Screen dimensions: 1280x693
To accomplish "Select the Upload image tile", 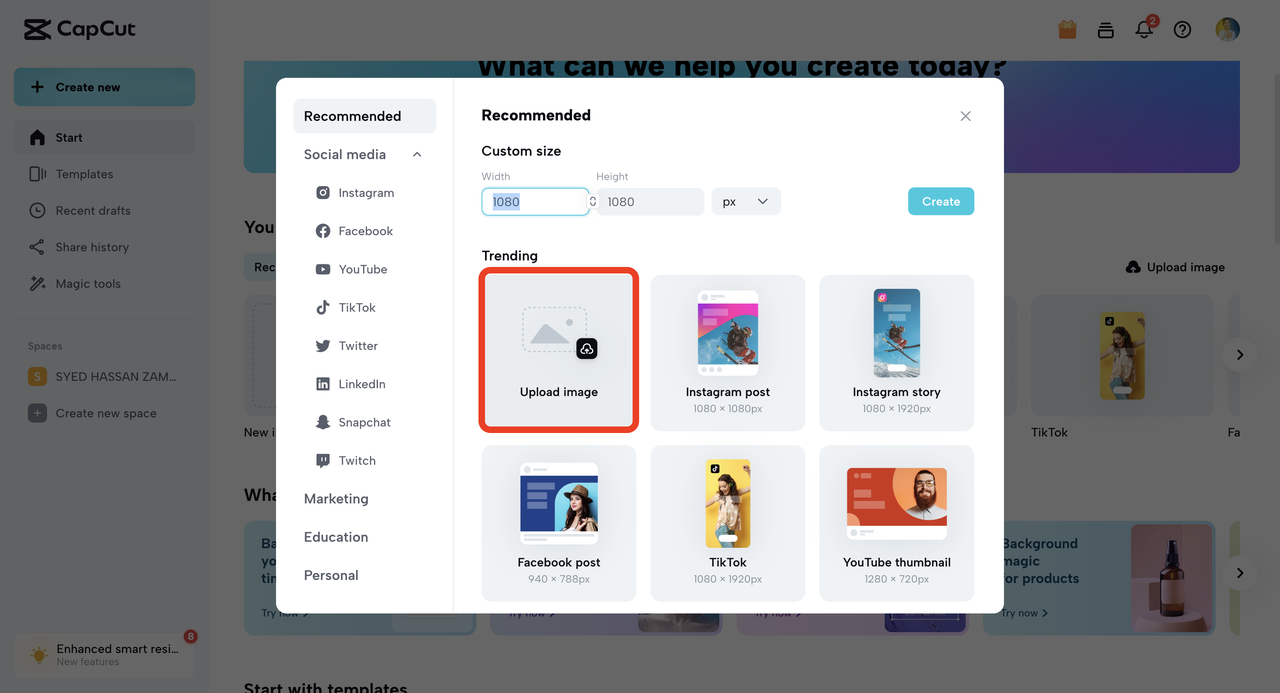I will pos(559,350).
